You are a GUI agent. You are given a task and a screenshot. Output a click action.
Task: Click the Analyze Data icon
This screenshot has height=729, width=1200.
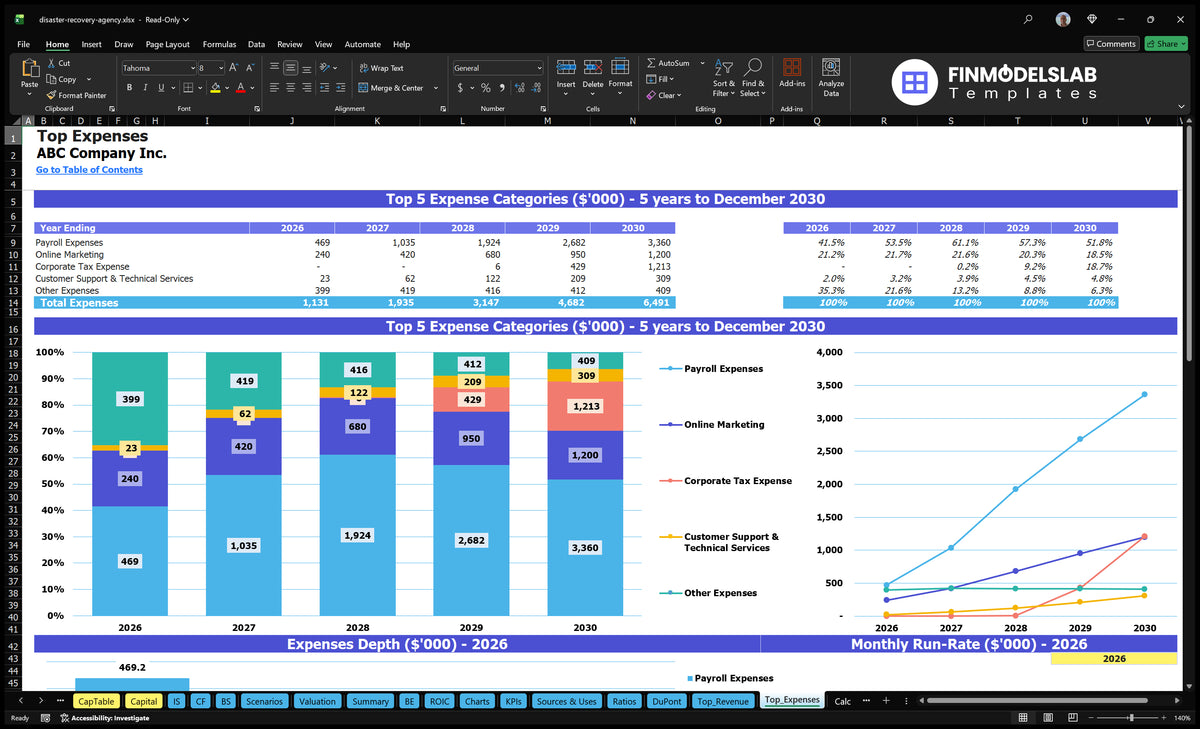pyautogui.click(x=831, y=67)
